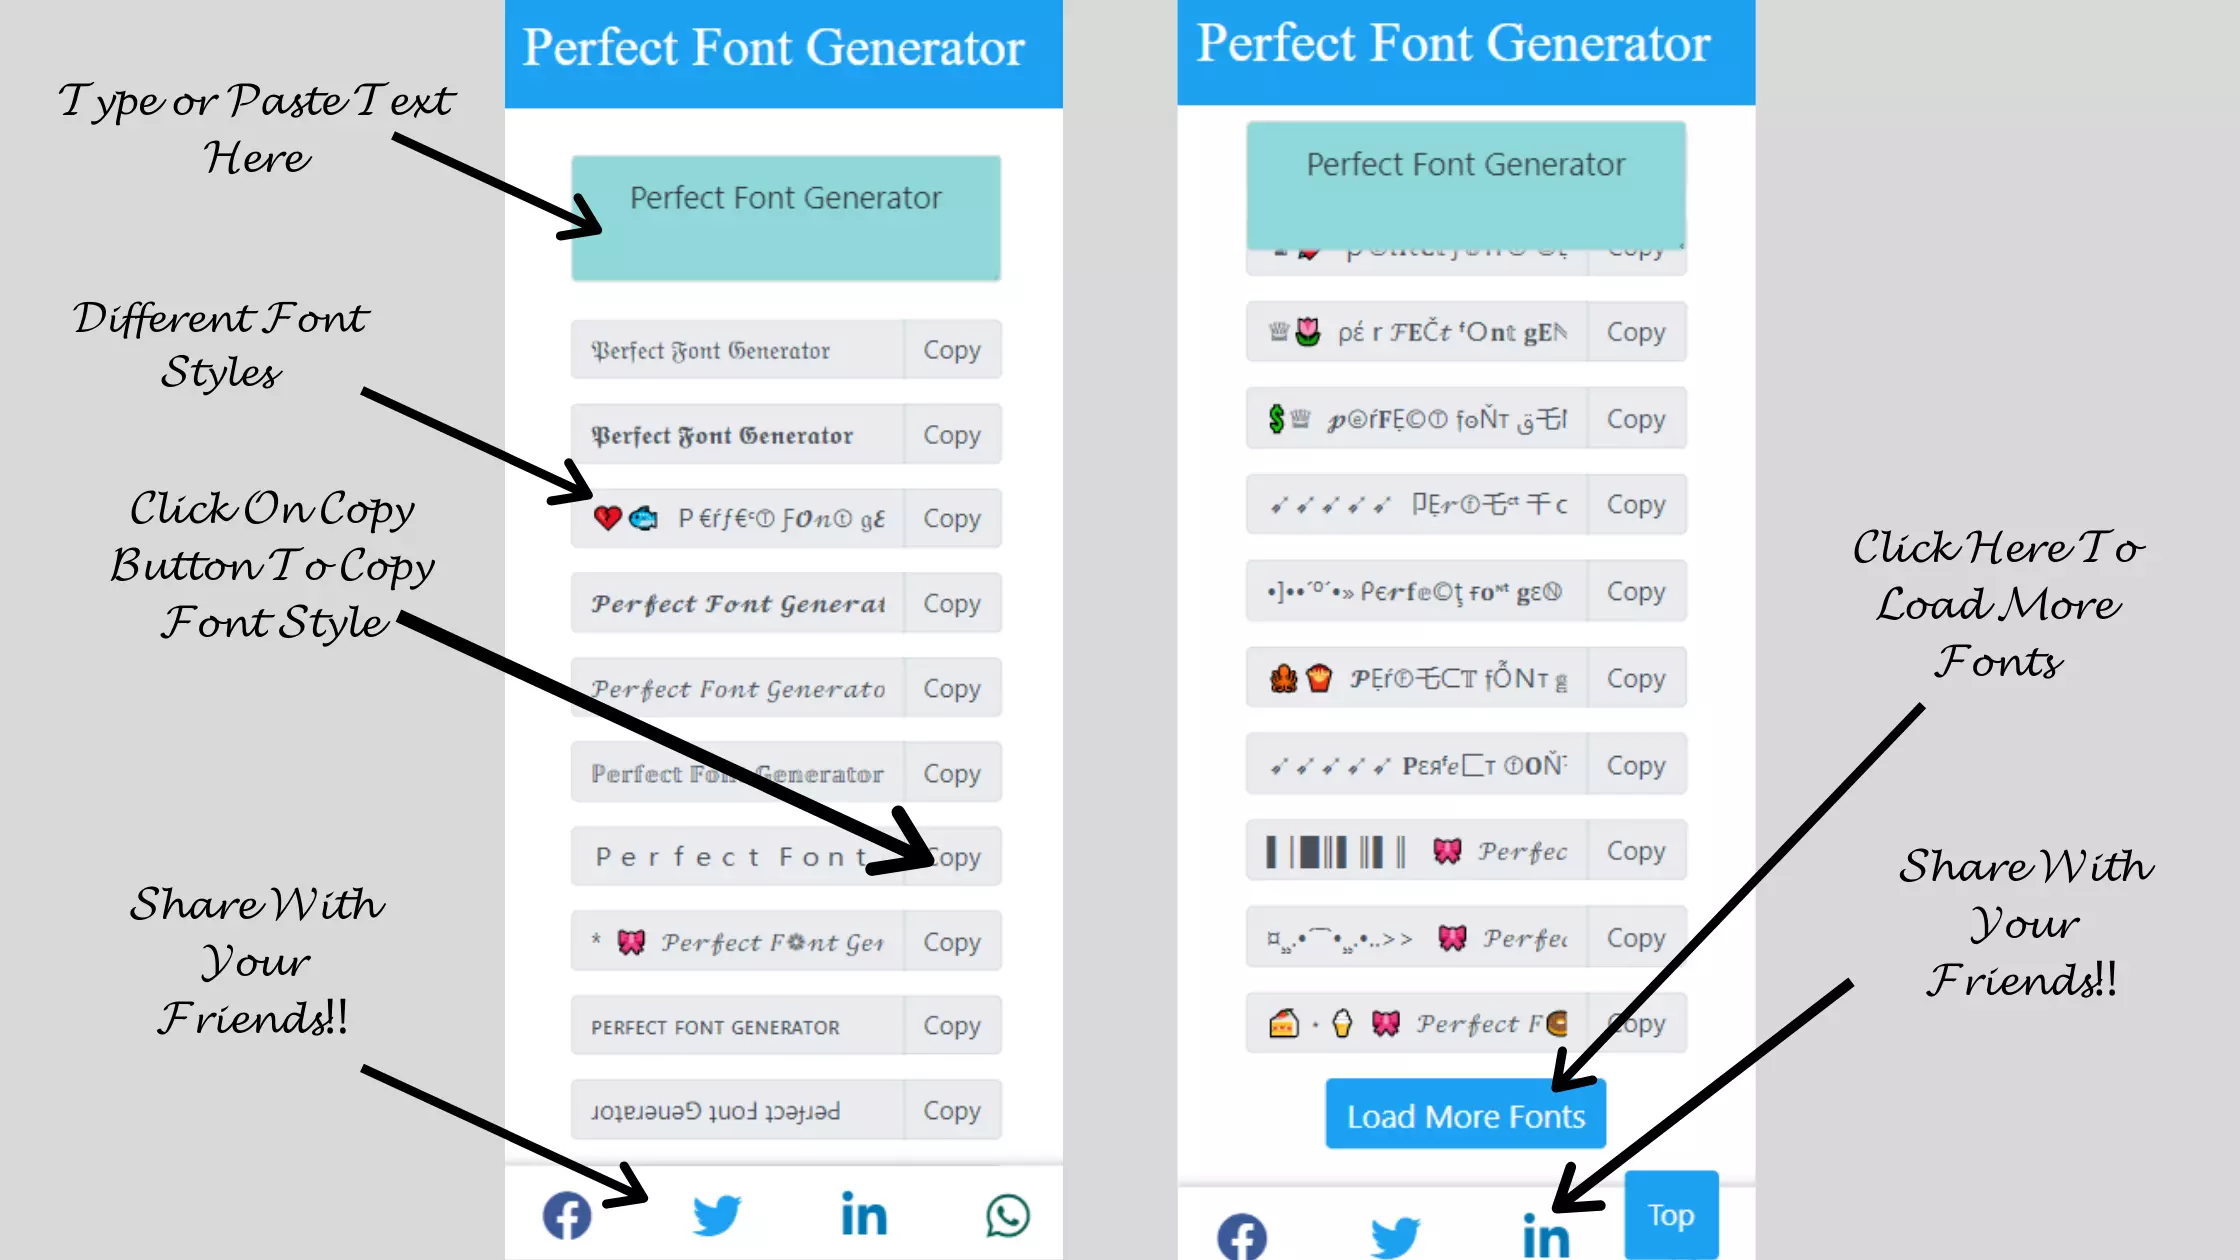Click Copy for barcode emoji font style

coord(1634,851)
